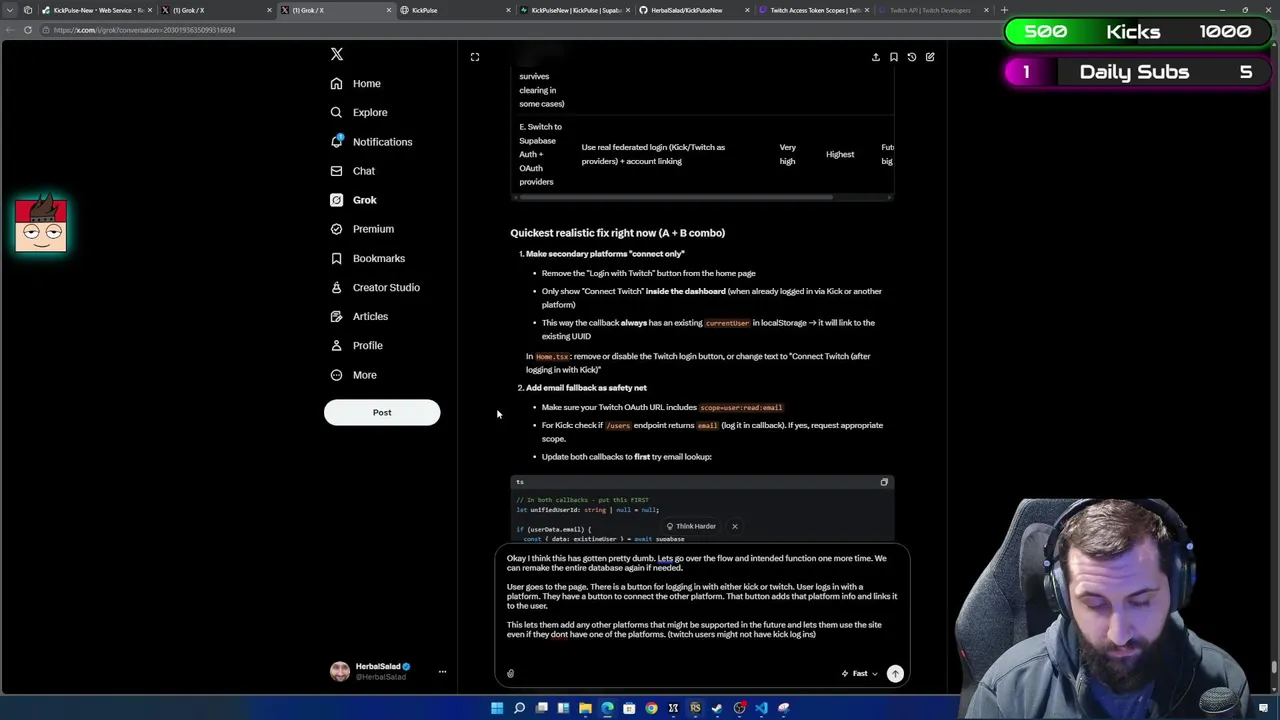The image size is (1280, 720).
Task: Switch to the KickPulse browser tab
Action: click(x=453, y=10)
